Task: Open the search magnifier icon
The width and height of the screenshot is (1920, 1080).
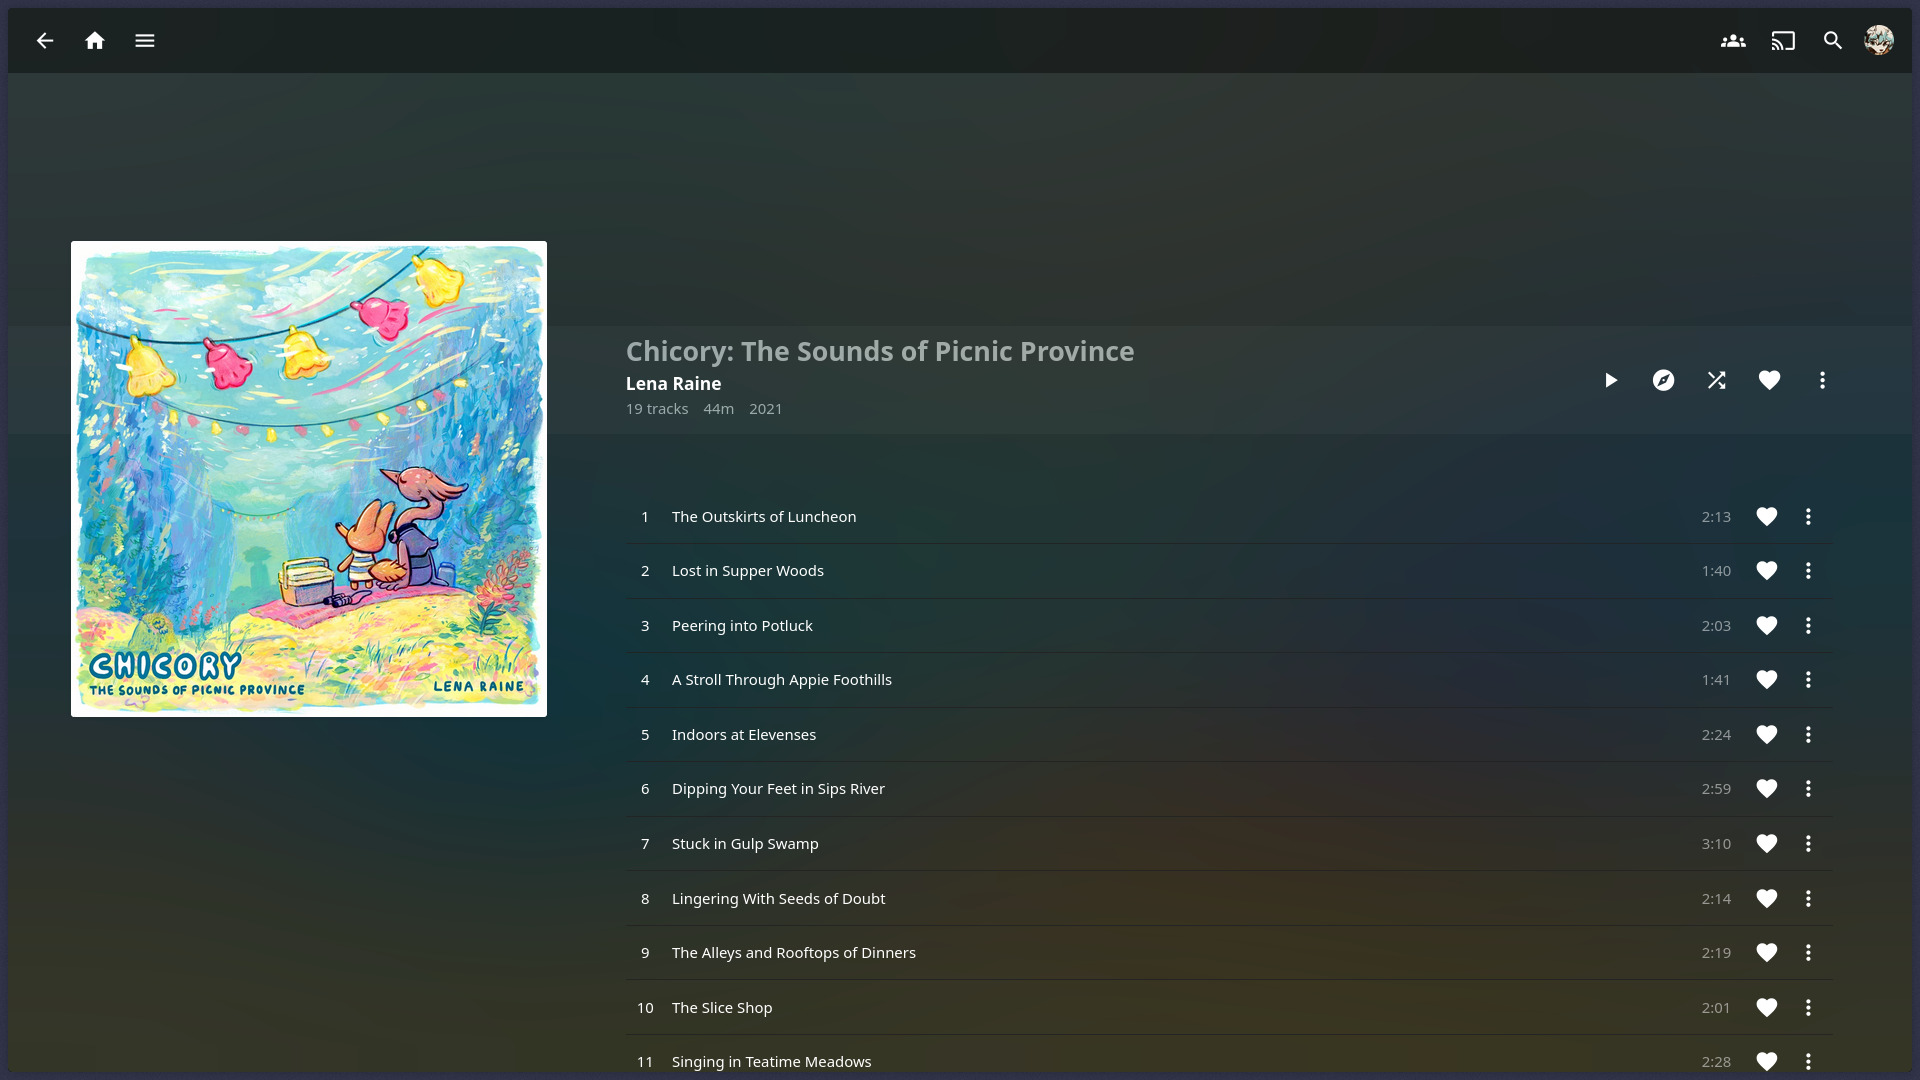Action: [1833, 41]
